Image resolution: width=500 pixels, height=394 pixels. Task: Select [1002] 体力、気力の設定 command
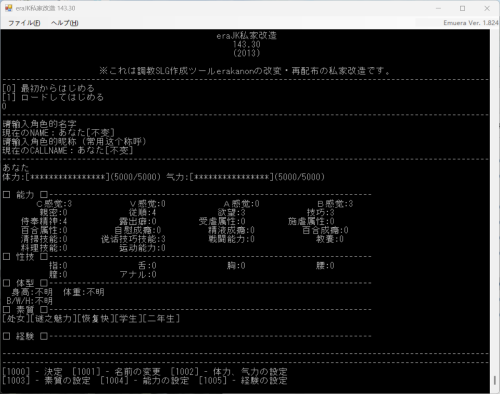click(x=229, y=372)
